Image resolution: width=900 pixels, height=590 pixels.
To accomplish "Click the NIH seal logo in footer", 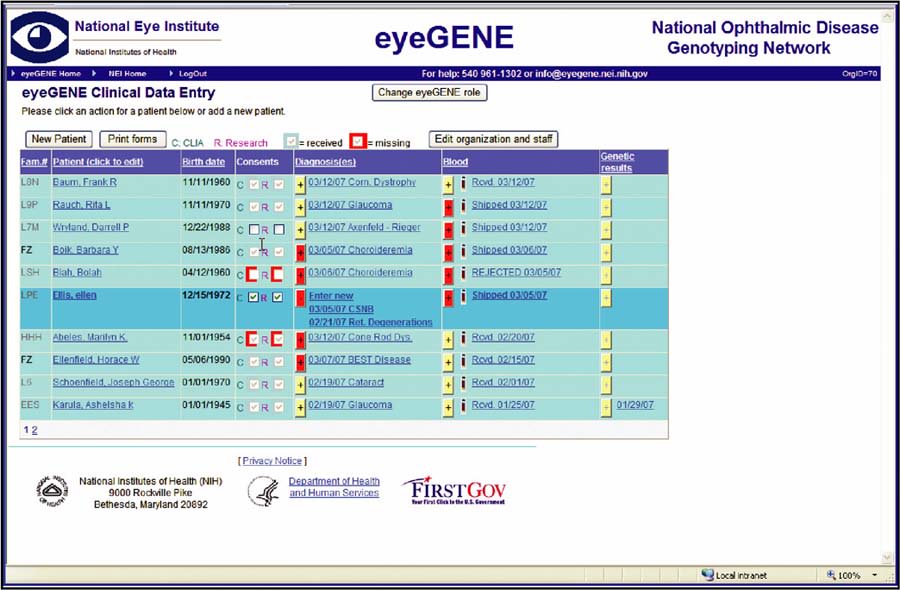I will (53, 491).
